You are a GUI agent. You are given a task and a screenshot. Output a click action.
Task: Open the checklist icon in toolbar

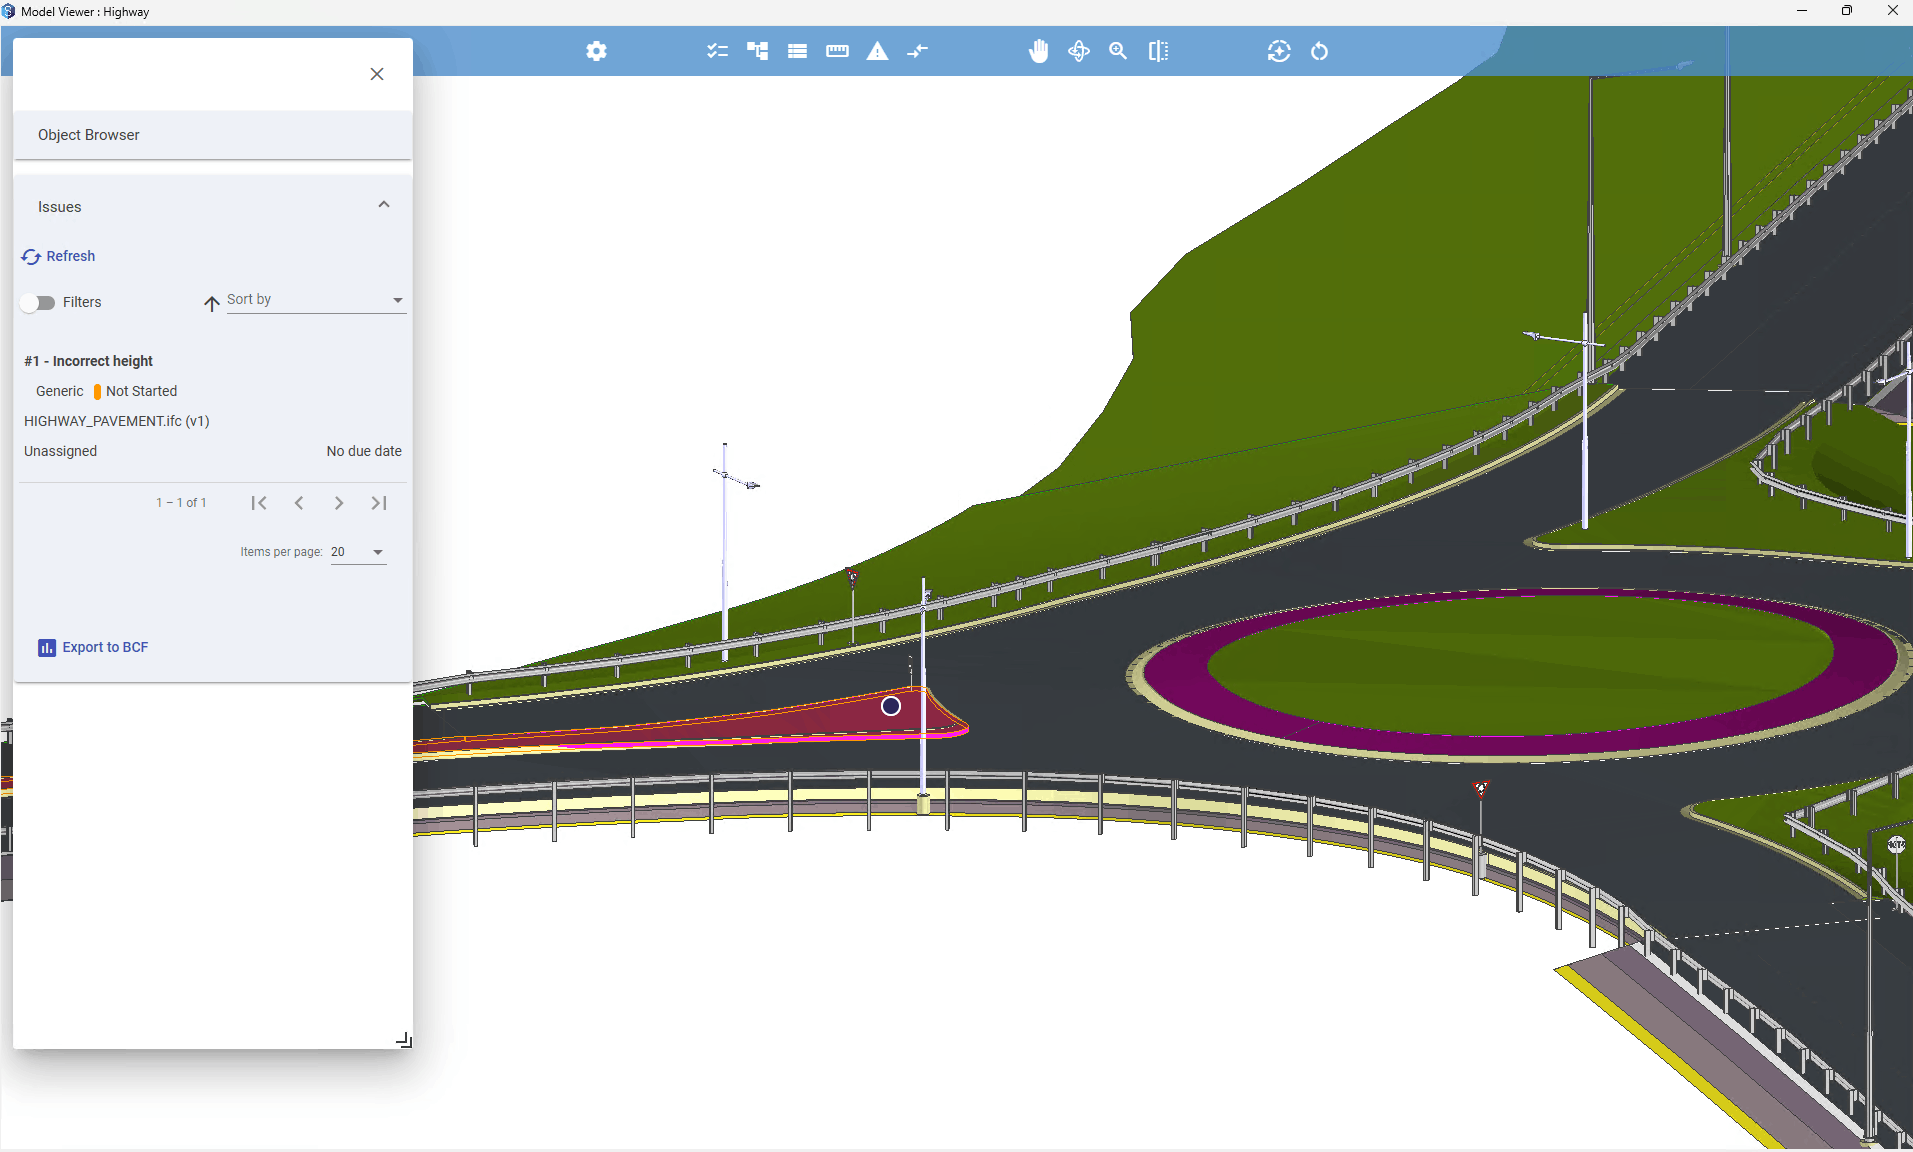pyautogui.click(x=717, y=51)
